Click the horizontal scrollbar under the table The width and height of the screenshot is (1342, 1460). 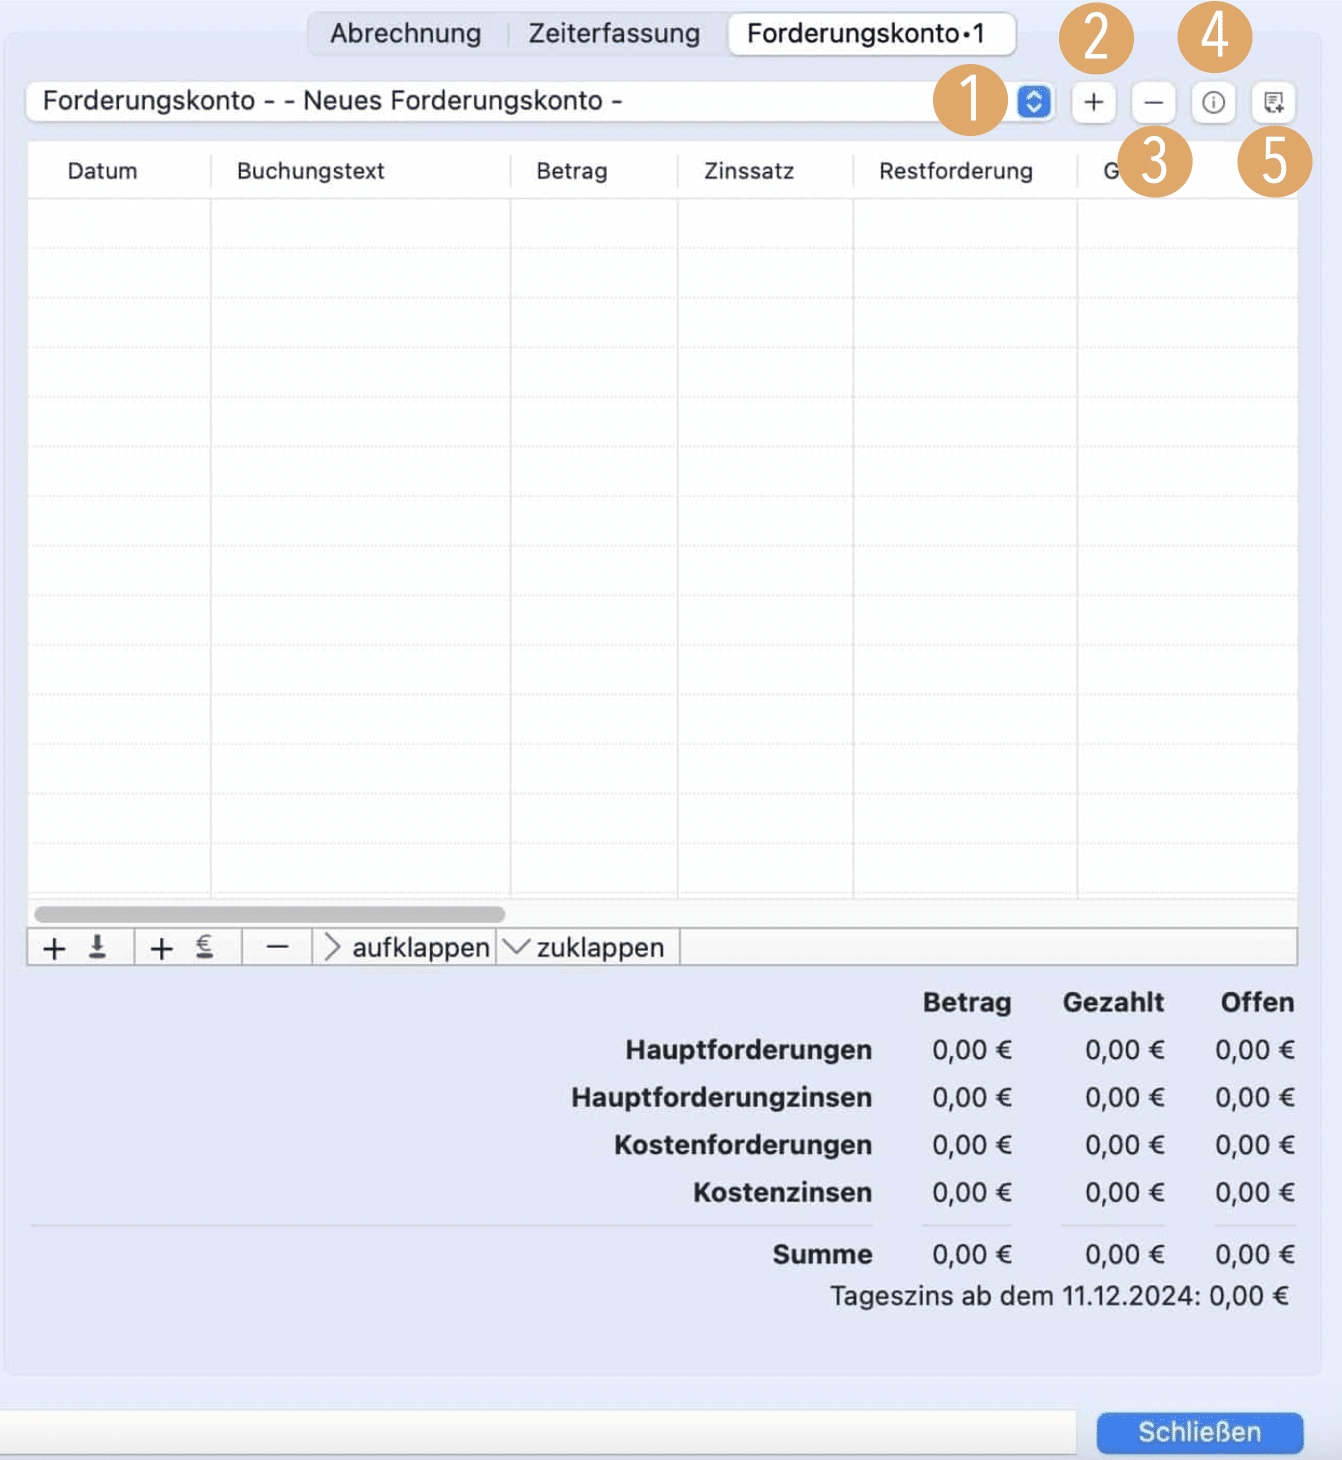pyautogui.click(x=270, y=914)
